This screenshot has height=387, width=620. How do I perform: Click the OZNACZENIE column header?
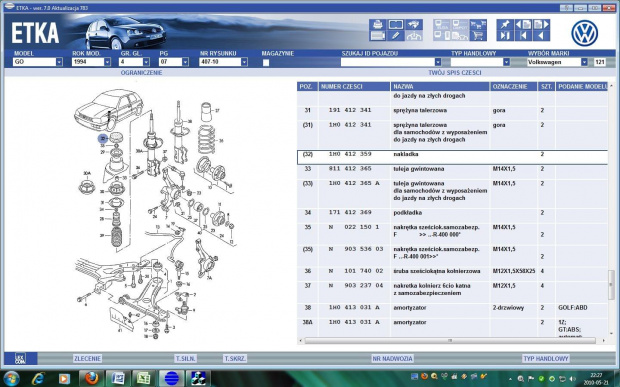(514, 87)
